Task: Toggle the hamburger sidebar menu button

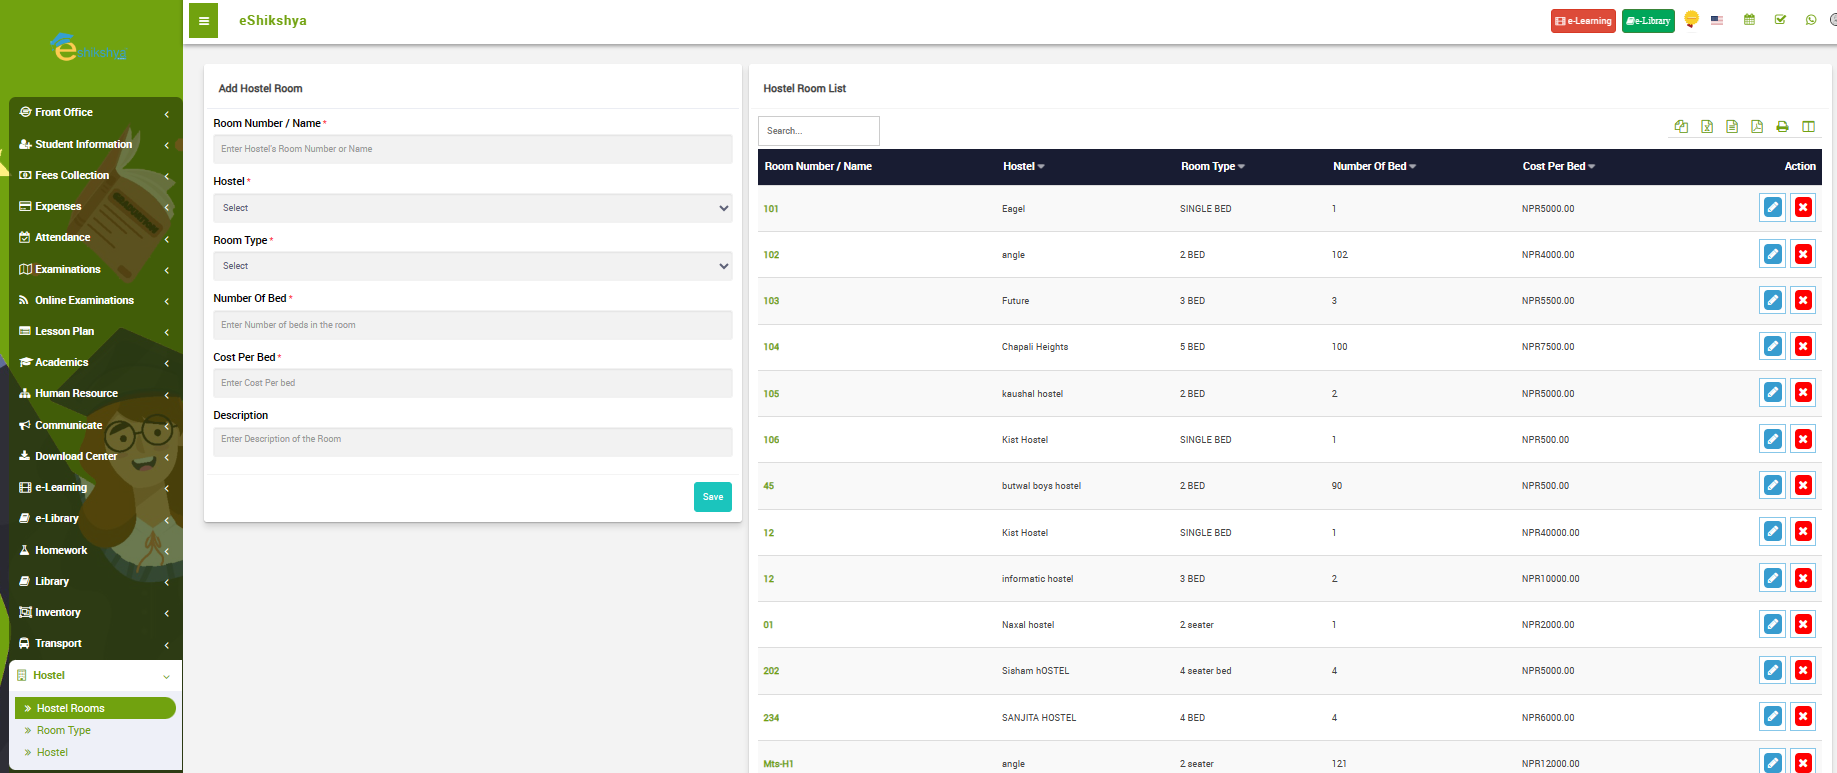Action: point(203,21)
